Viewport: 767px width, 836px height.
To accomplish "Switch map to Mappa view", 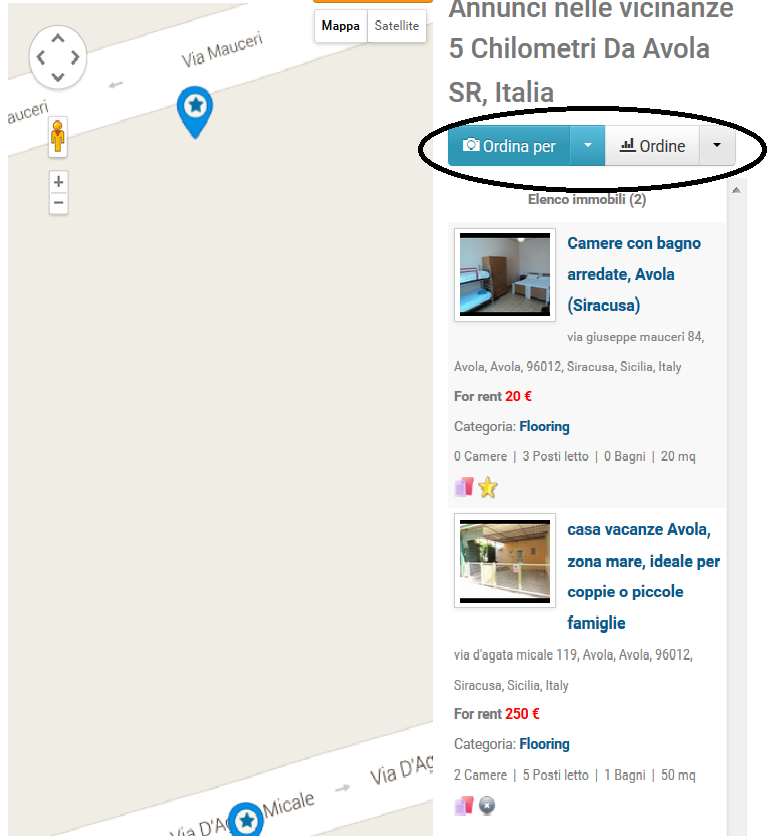I will [341, 26].
